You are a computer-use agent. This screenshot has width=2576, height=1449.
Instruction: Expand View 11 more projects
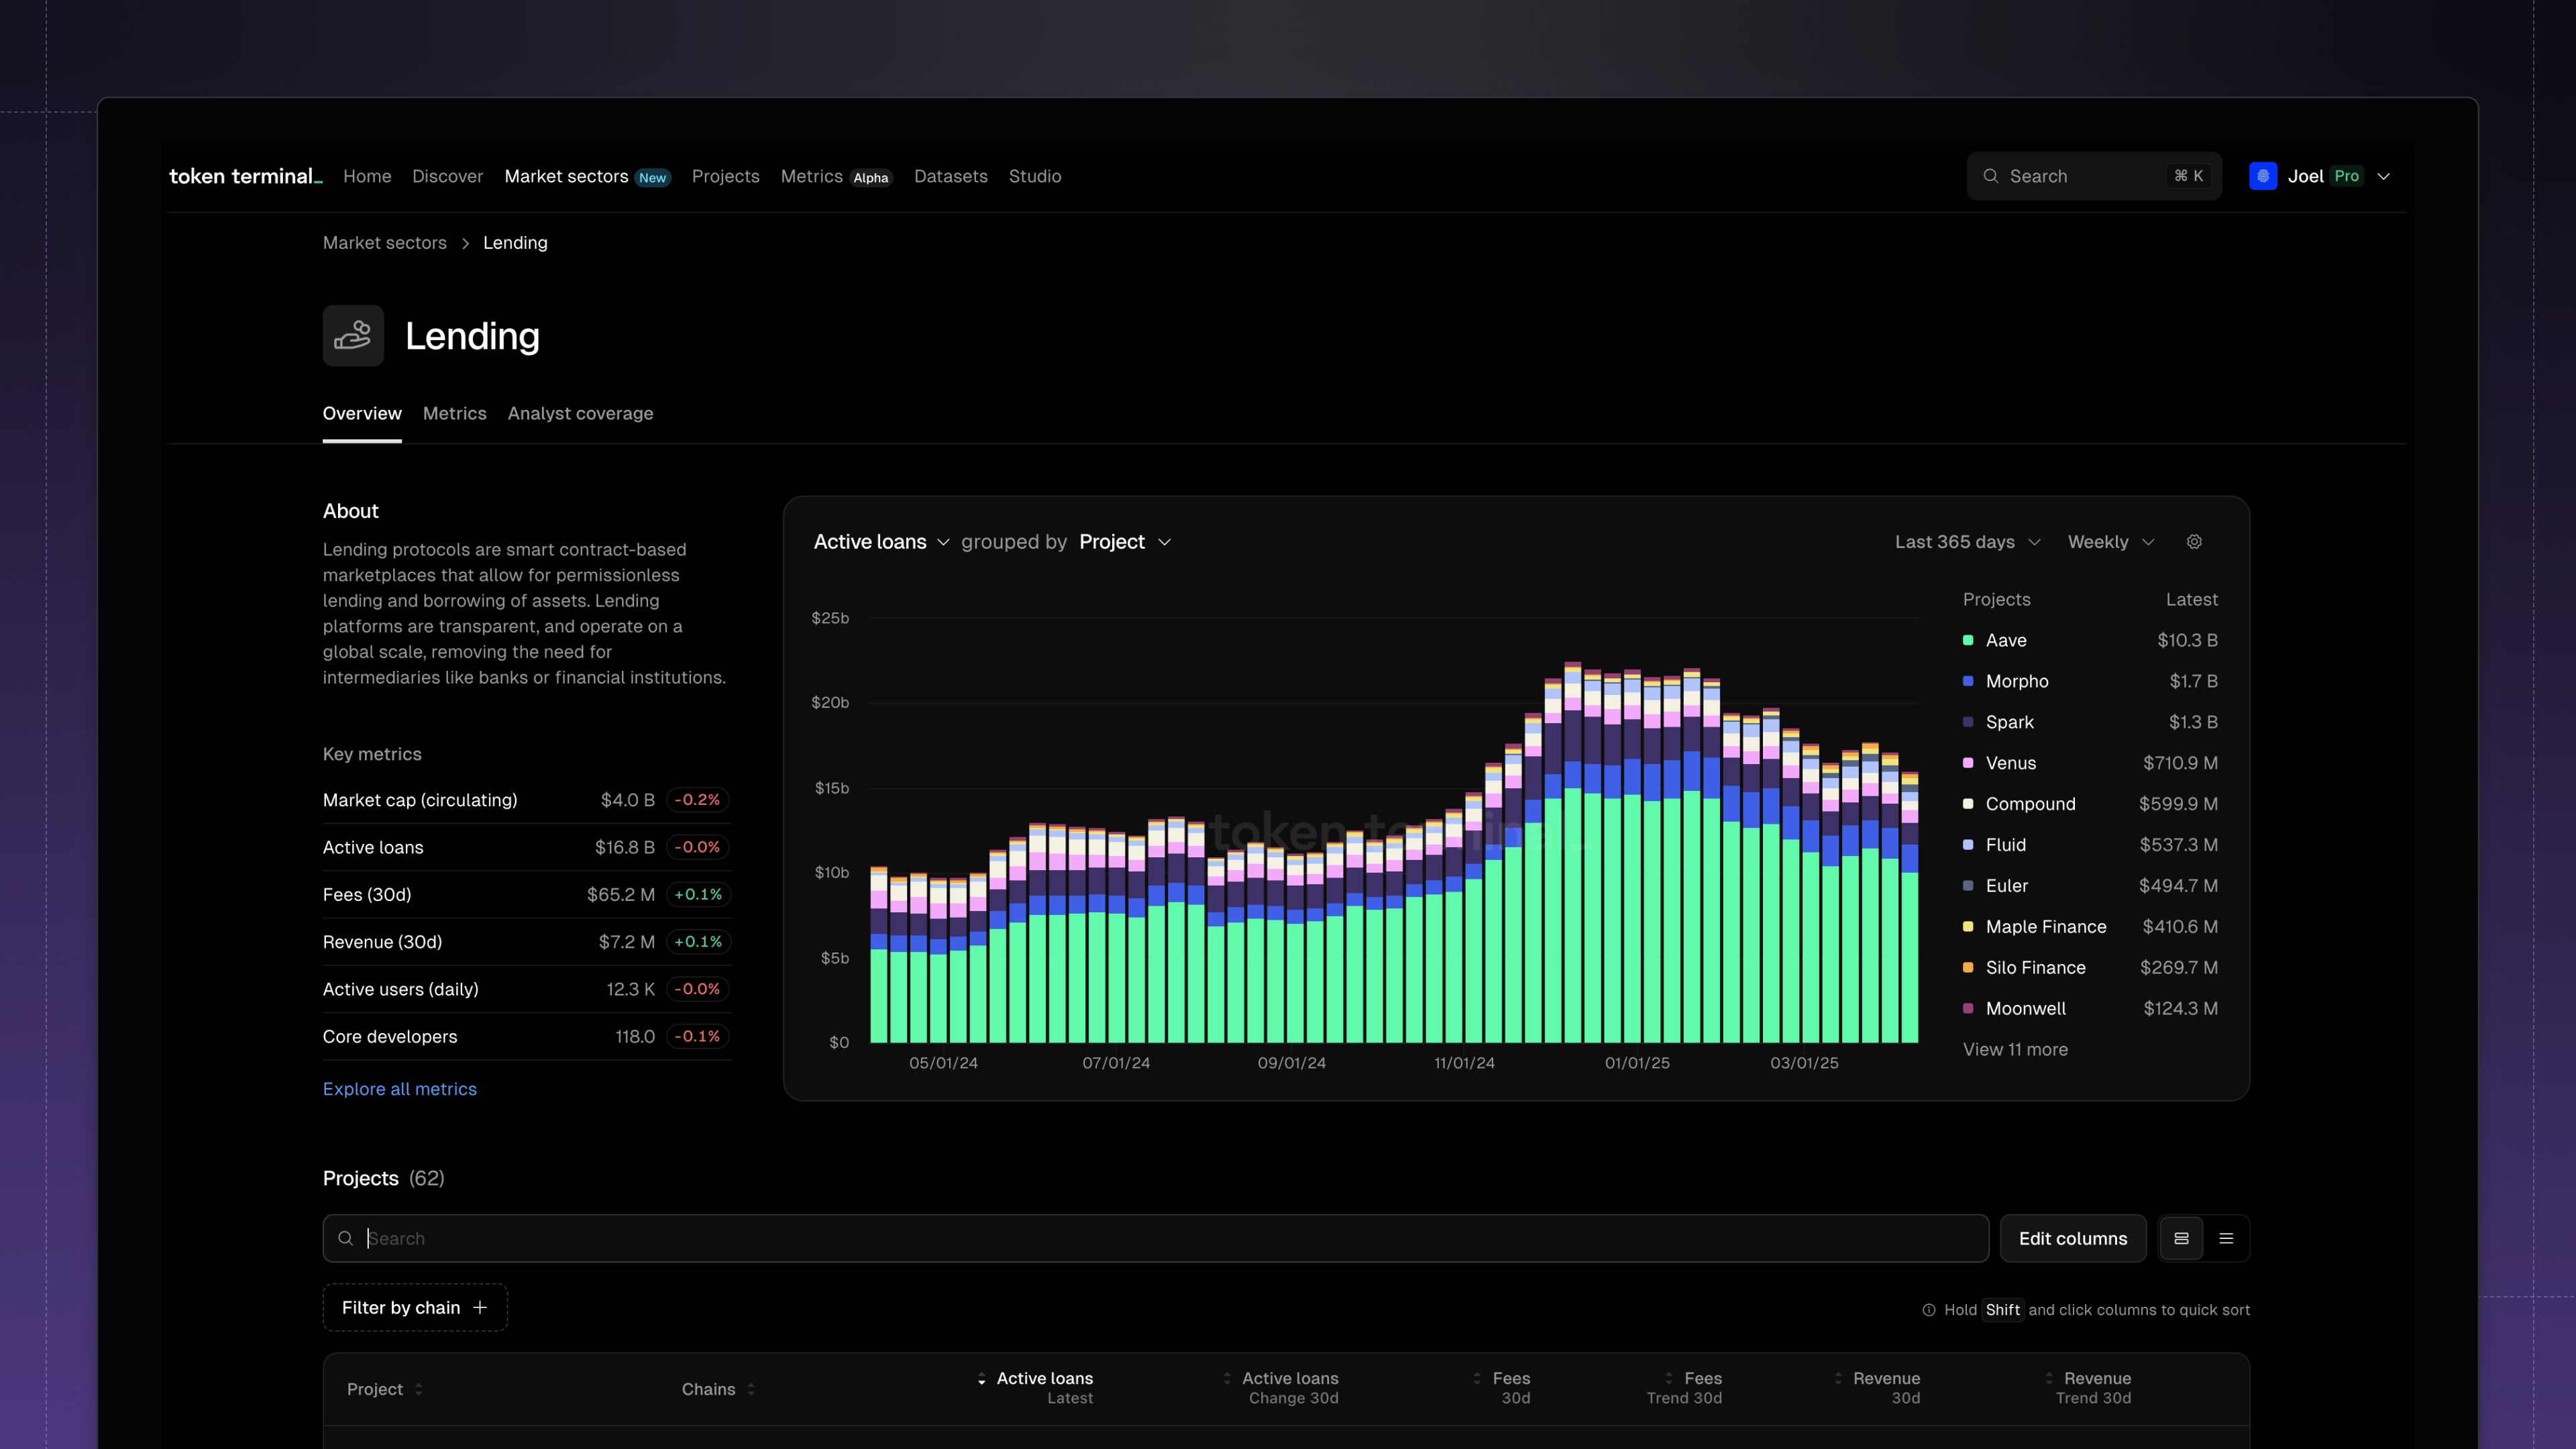pos(2015,1049)
